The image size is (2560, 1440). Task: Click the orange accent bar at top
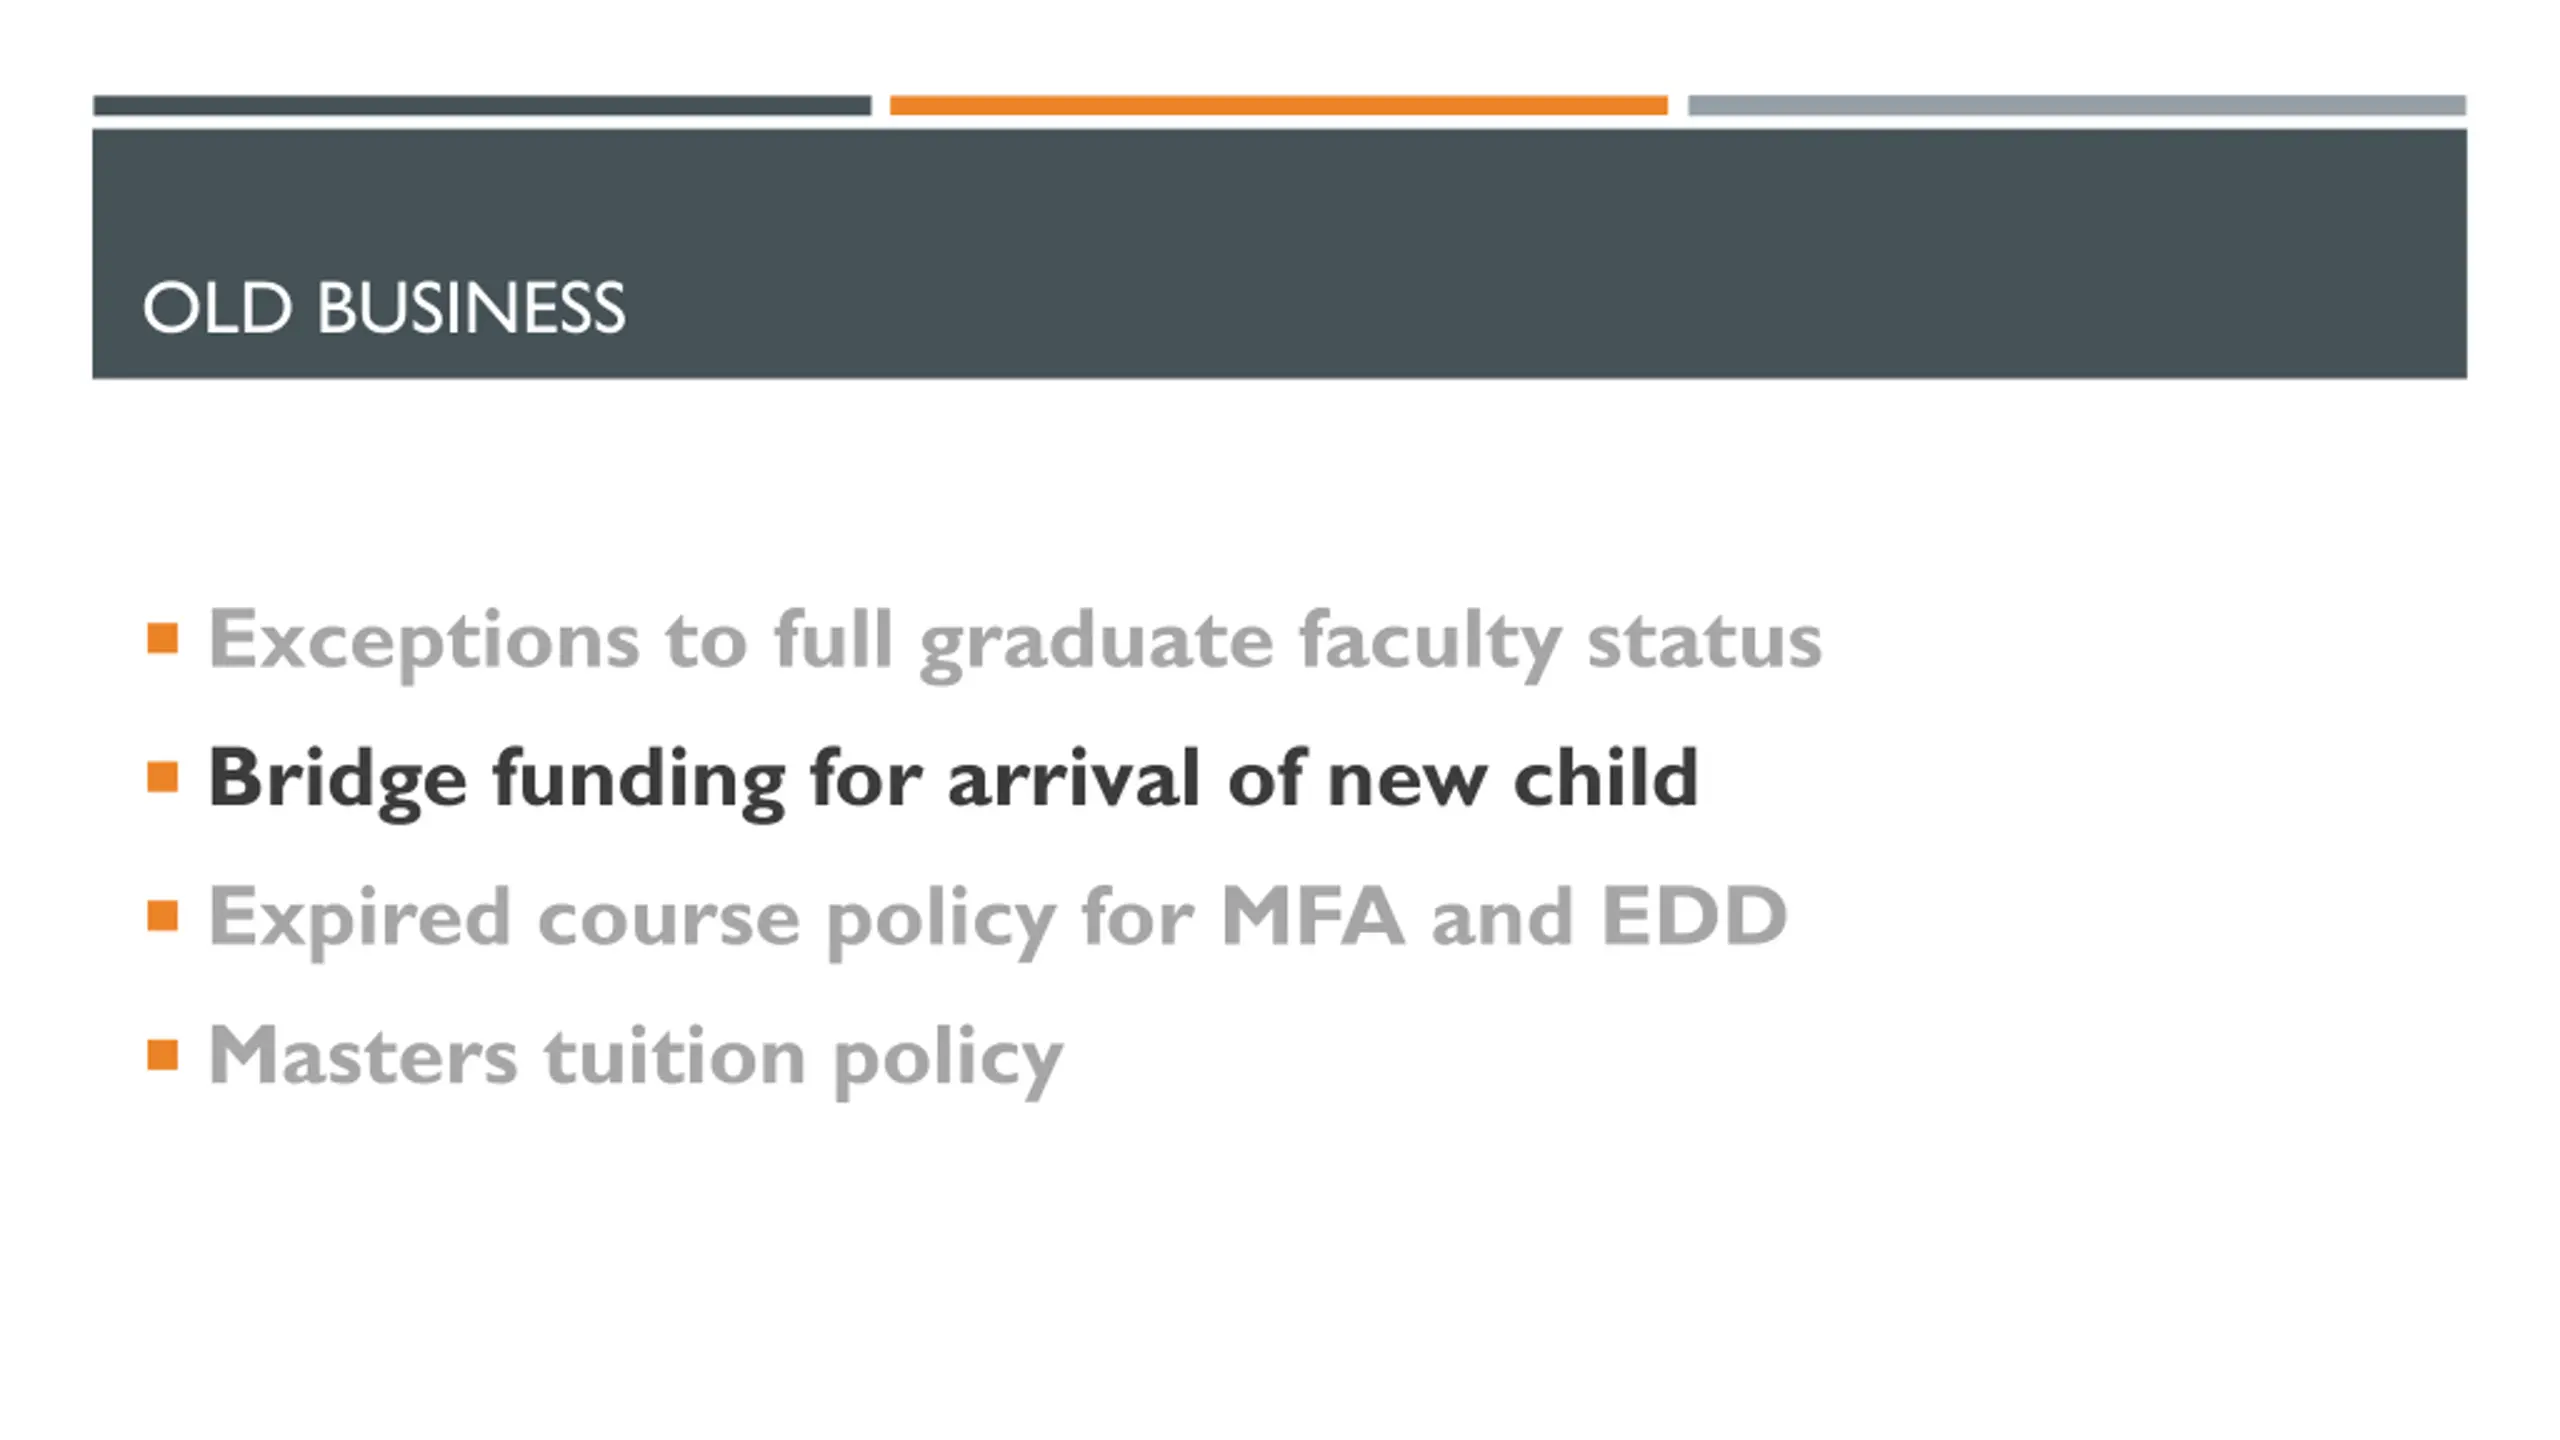(x=1279, y=105)
